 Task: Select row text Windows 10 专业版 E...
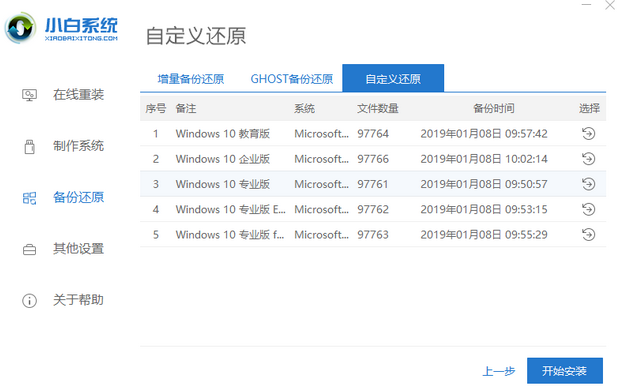click(x=230, y=210)
